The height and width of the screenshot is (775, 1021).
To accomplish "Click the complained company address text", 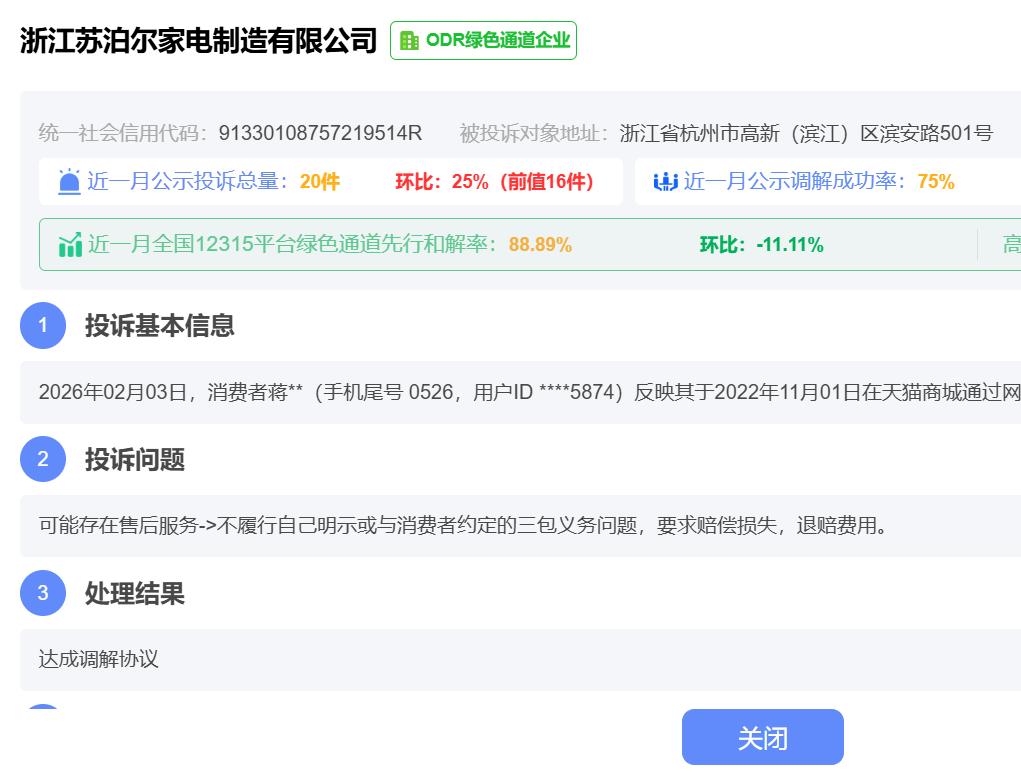I will point(805,133).
